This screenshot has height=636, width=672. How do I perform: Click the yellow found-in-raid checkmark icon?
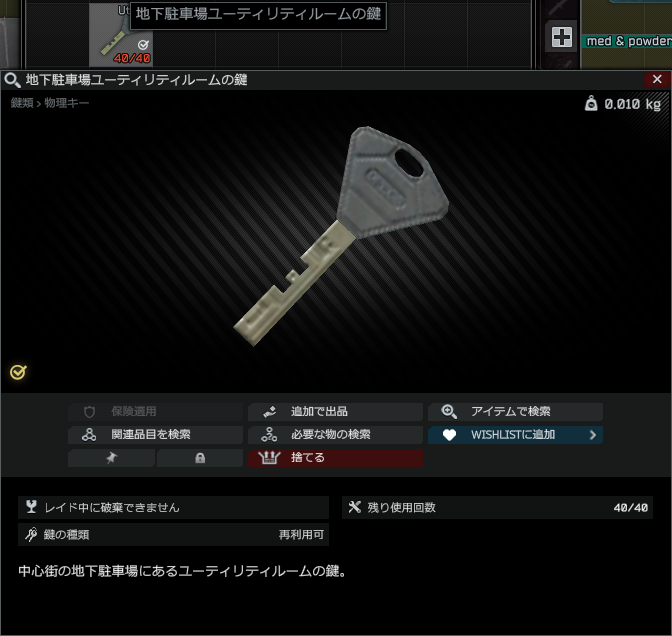coord(18,372)
